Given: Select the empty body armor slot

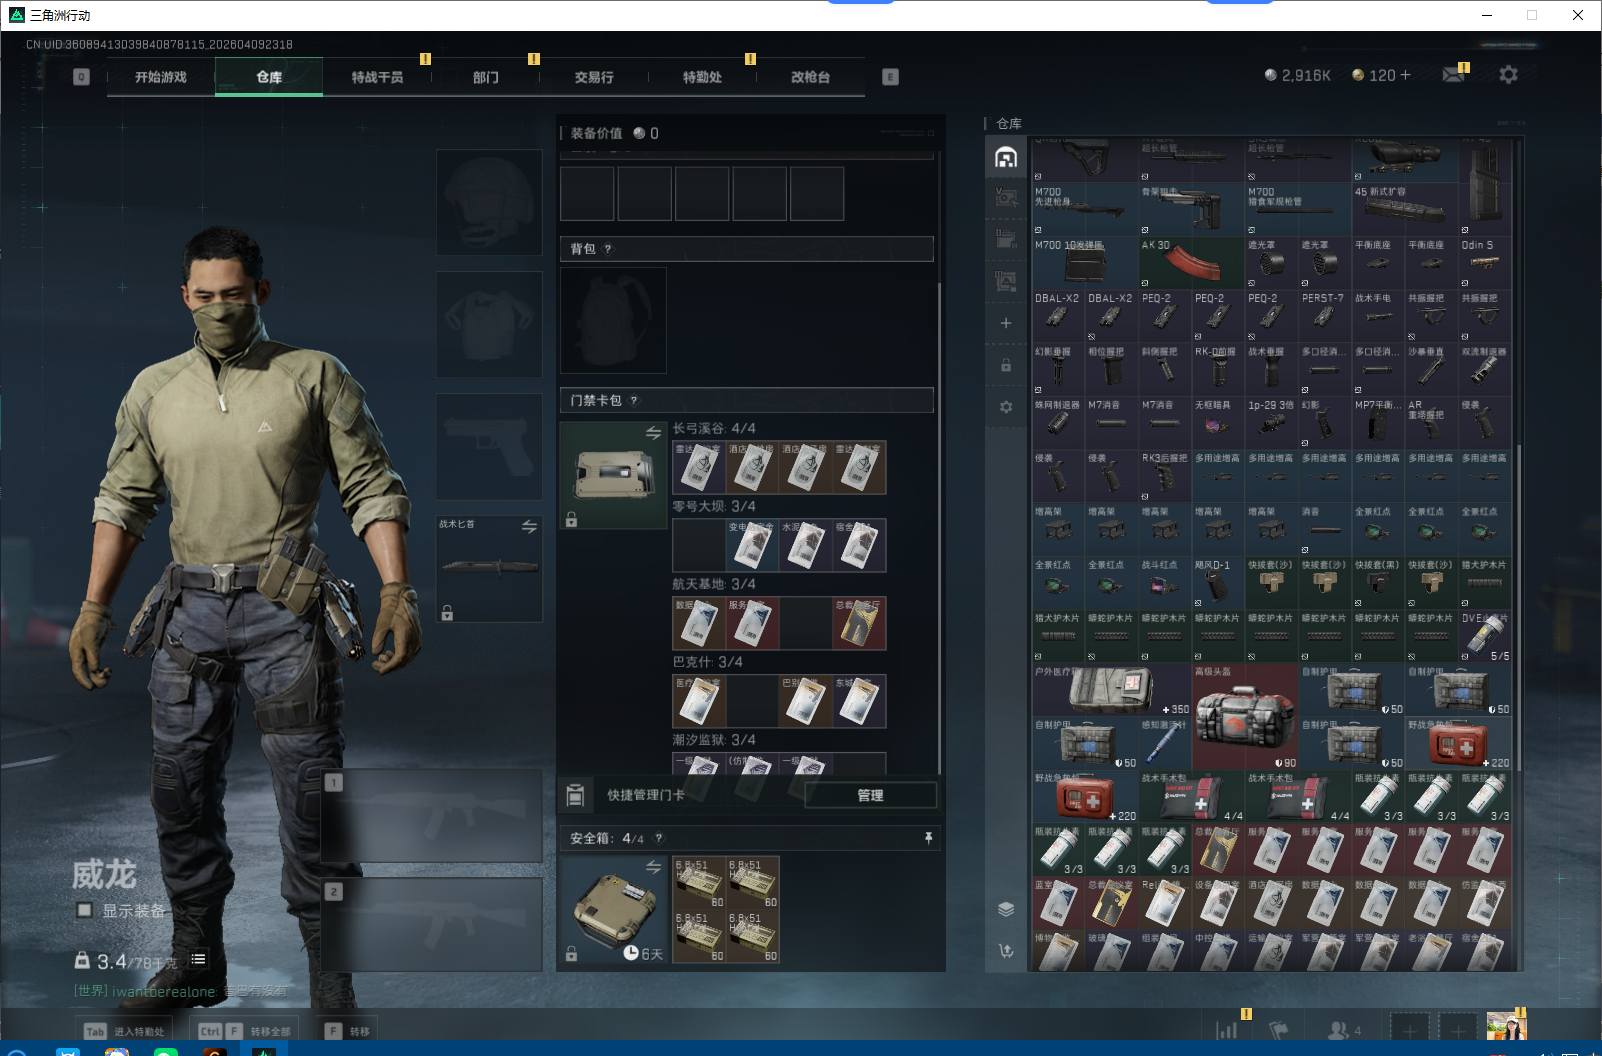Looking at the screenshot, I should tap(489, 324).
